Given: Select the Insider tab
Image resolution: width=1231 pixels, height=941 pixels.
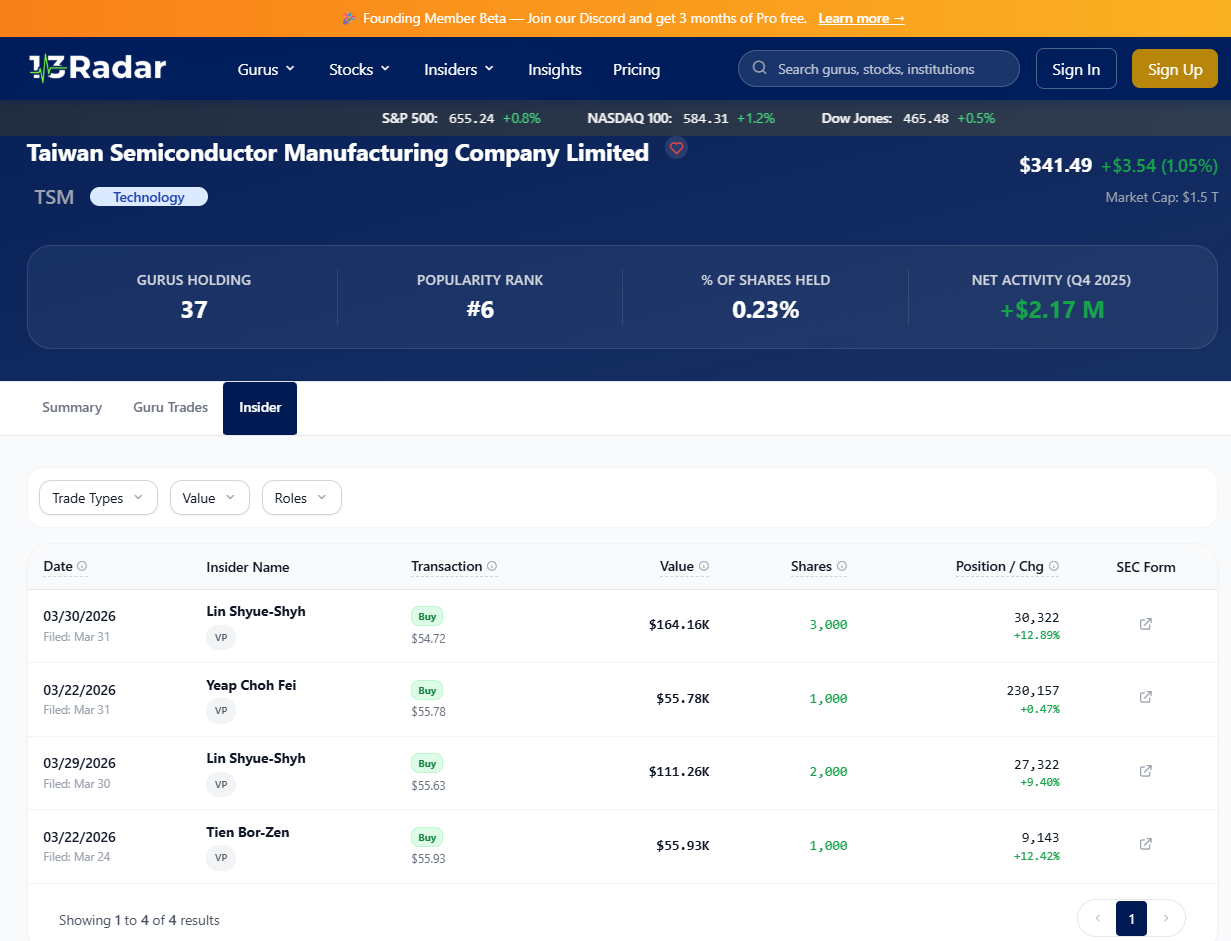Looking at the screenshot, I should [x=260, y=408].
